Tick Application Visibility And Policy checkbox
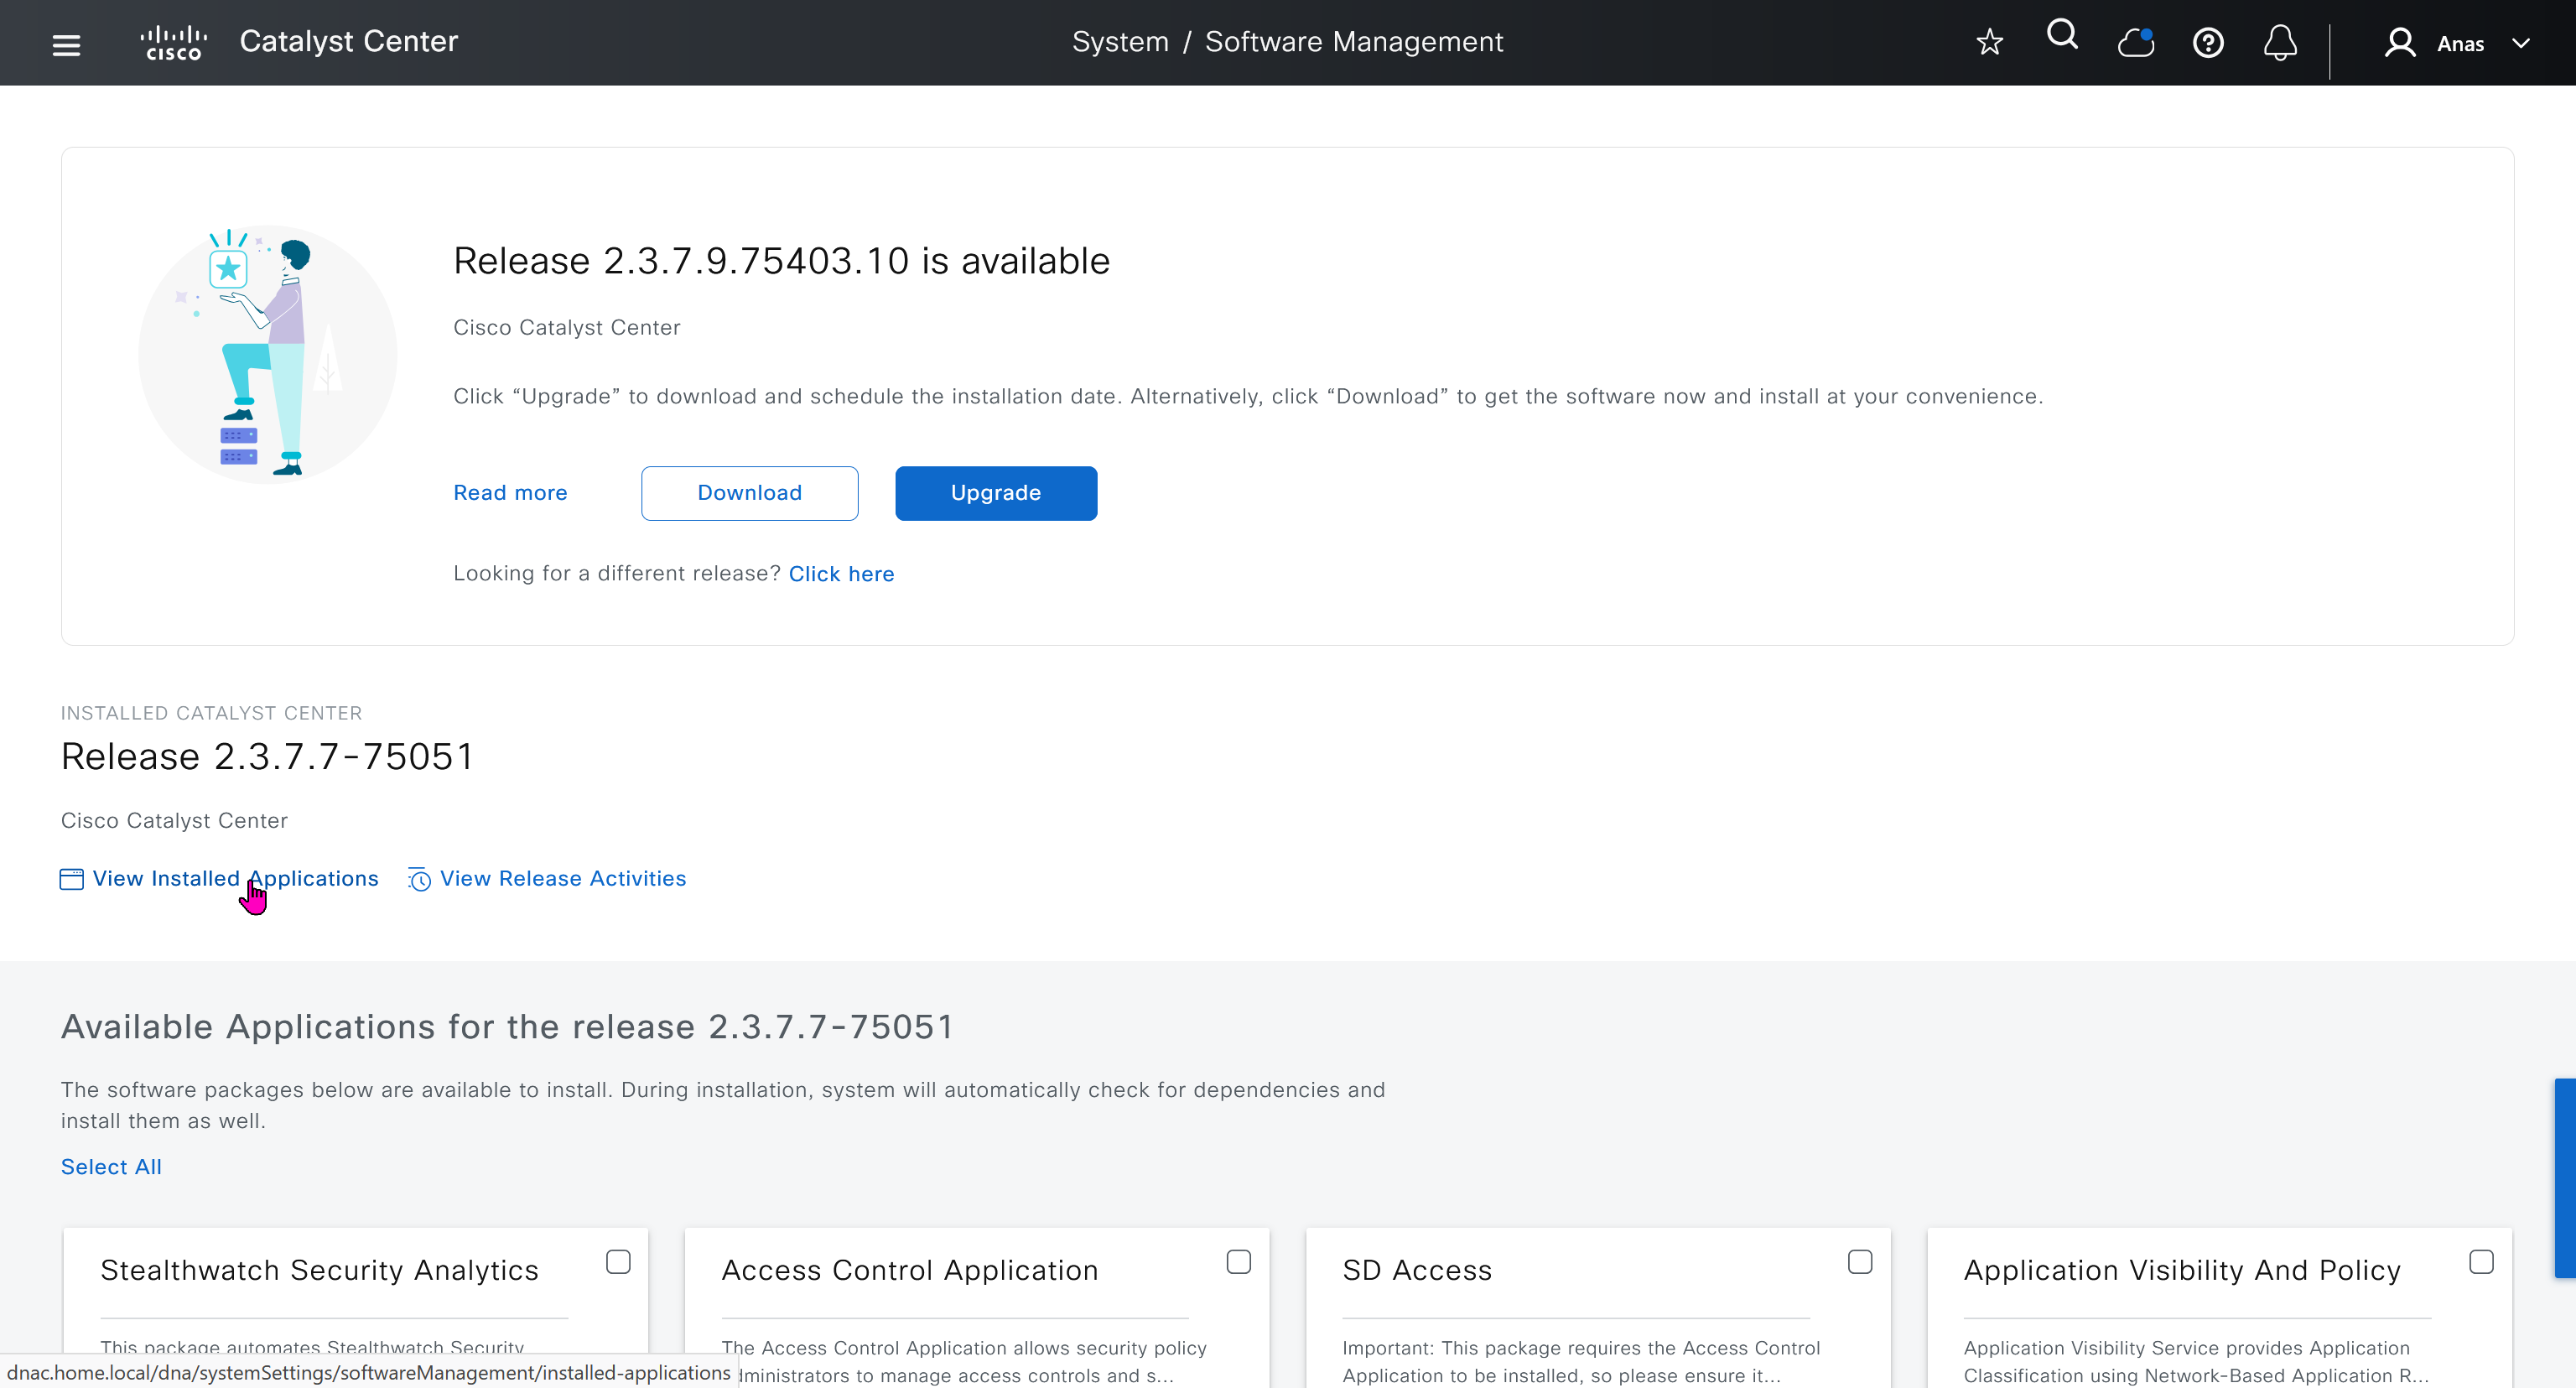The width and height of the screenshot is (2576, 1388). click(x=2480, y=1262)
